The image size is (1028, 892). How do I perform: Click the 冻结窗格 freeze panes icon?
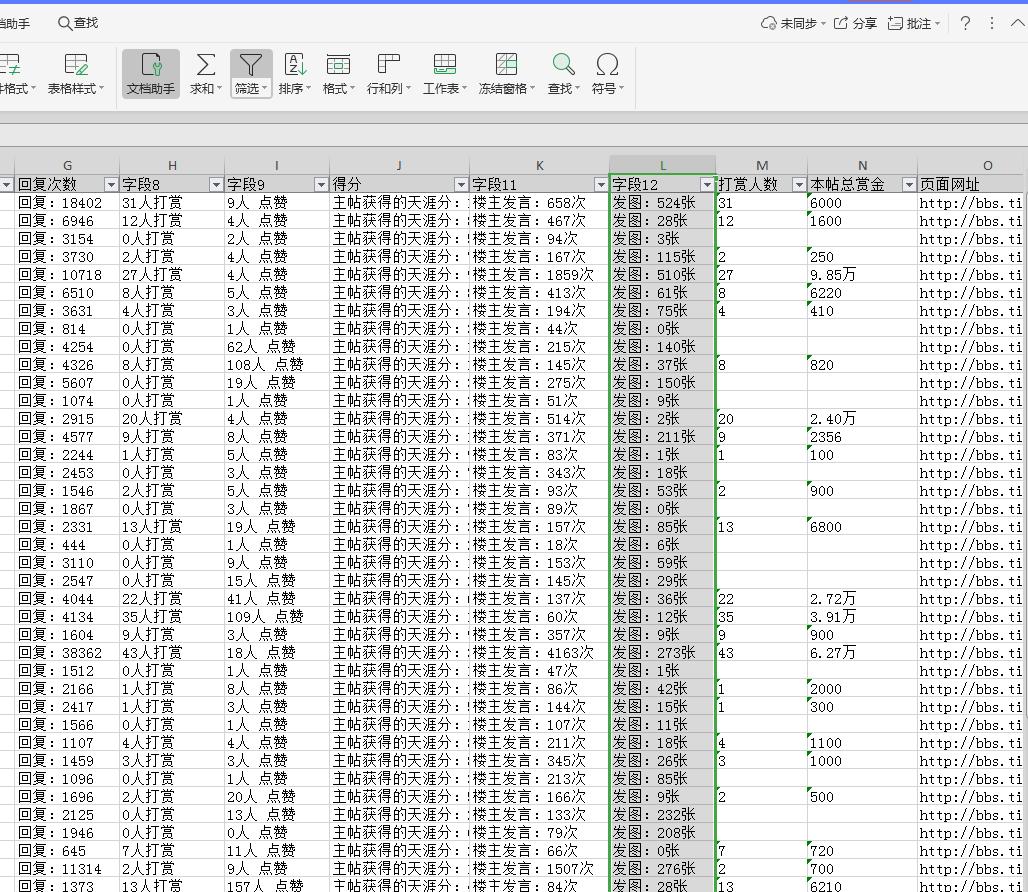pos(506,66)
